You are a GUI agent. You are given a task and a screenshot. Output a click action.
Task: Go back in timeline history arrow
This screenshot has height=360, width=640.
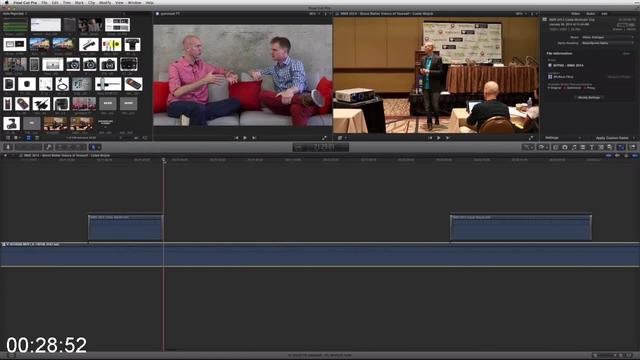[5, 156]
